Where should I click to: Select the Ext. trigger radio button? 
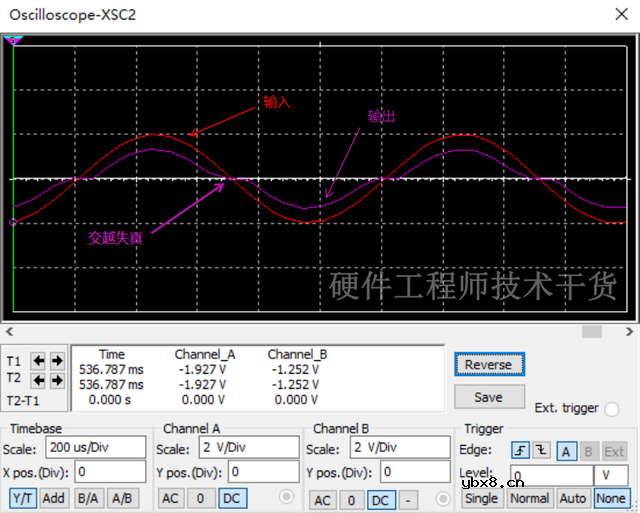612,408
